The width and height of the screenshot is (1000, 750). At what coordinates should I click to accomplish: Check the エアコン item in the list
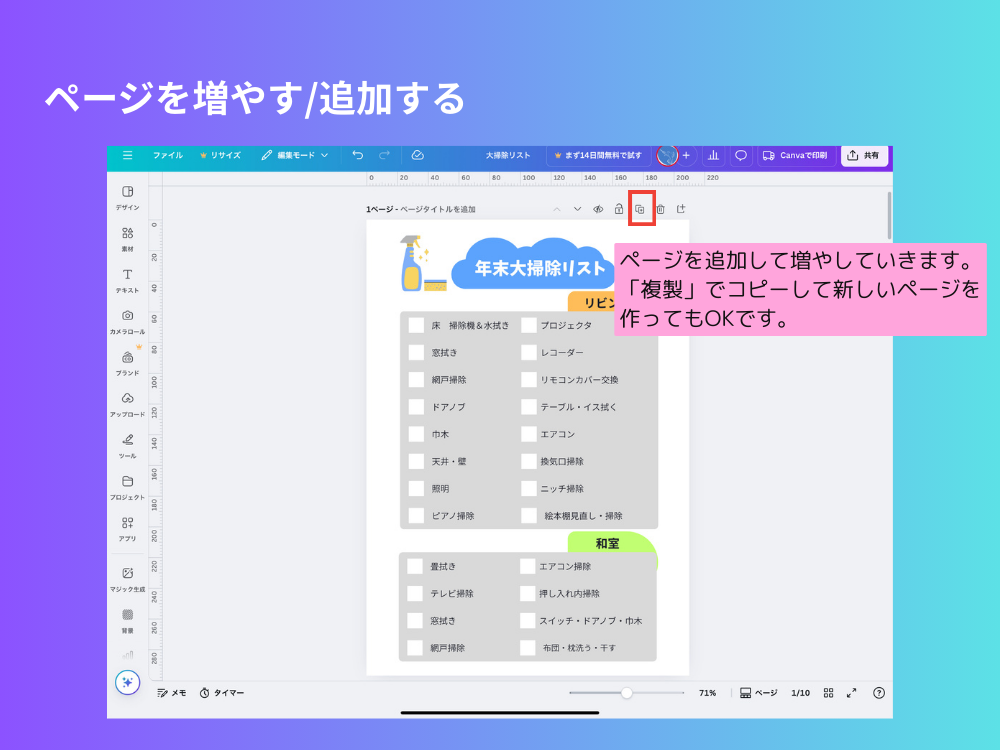[x=528, y=434]
